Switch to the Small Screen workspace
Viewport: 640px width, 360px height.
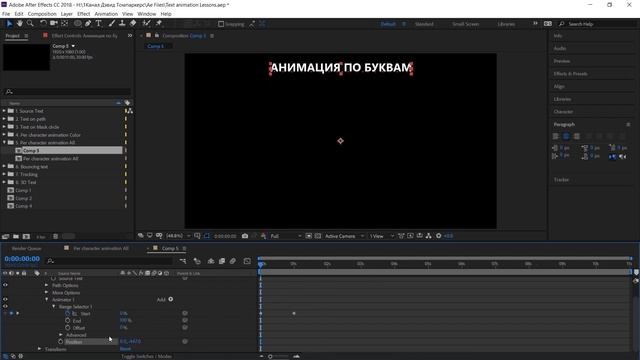[x=466, y=24]
